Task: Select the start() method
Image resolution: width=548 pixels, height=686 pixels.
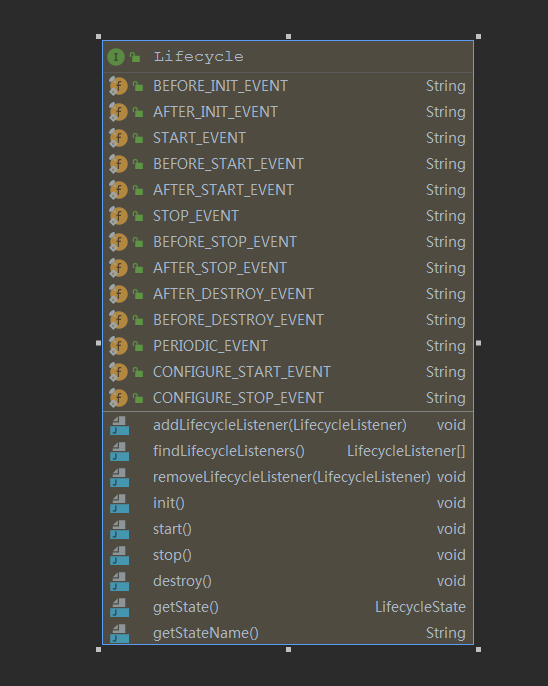Action: click(172, 529)
